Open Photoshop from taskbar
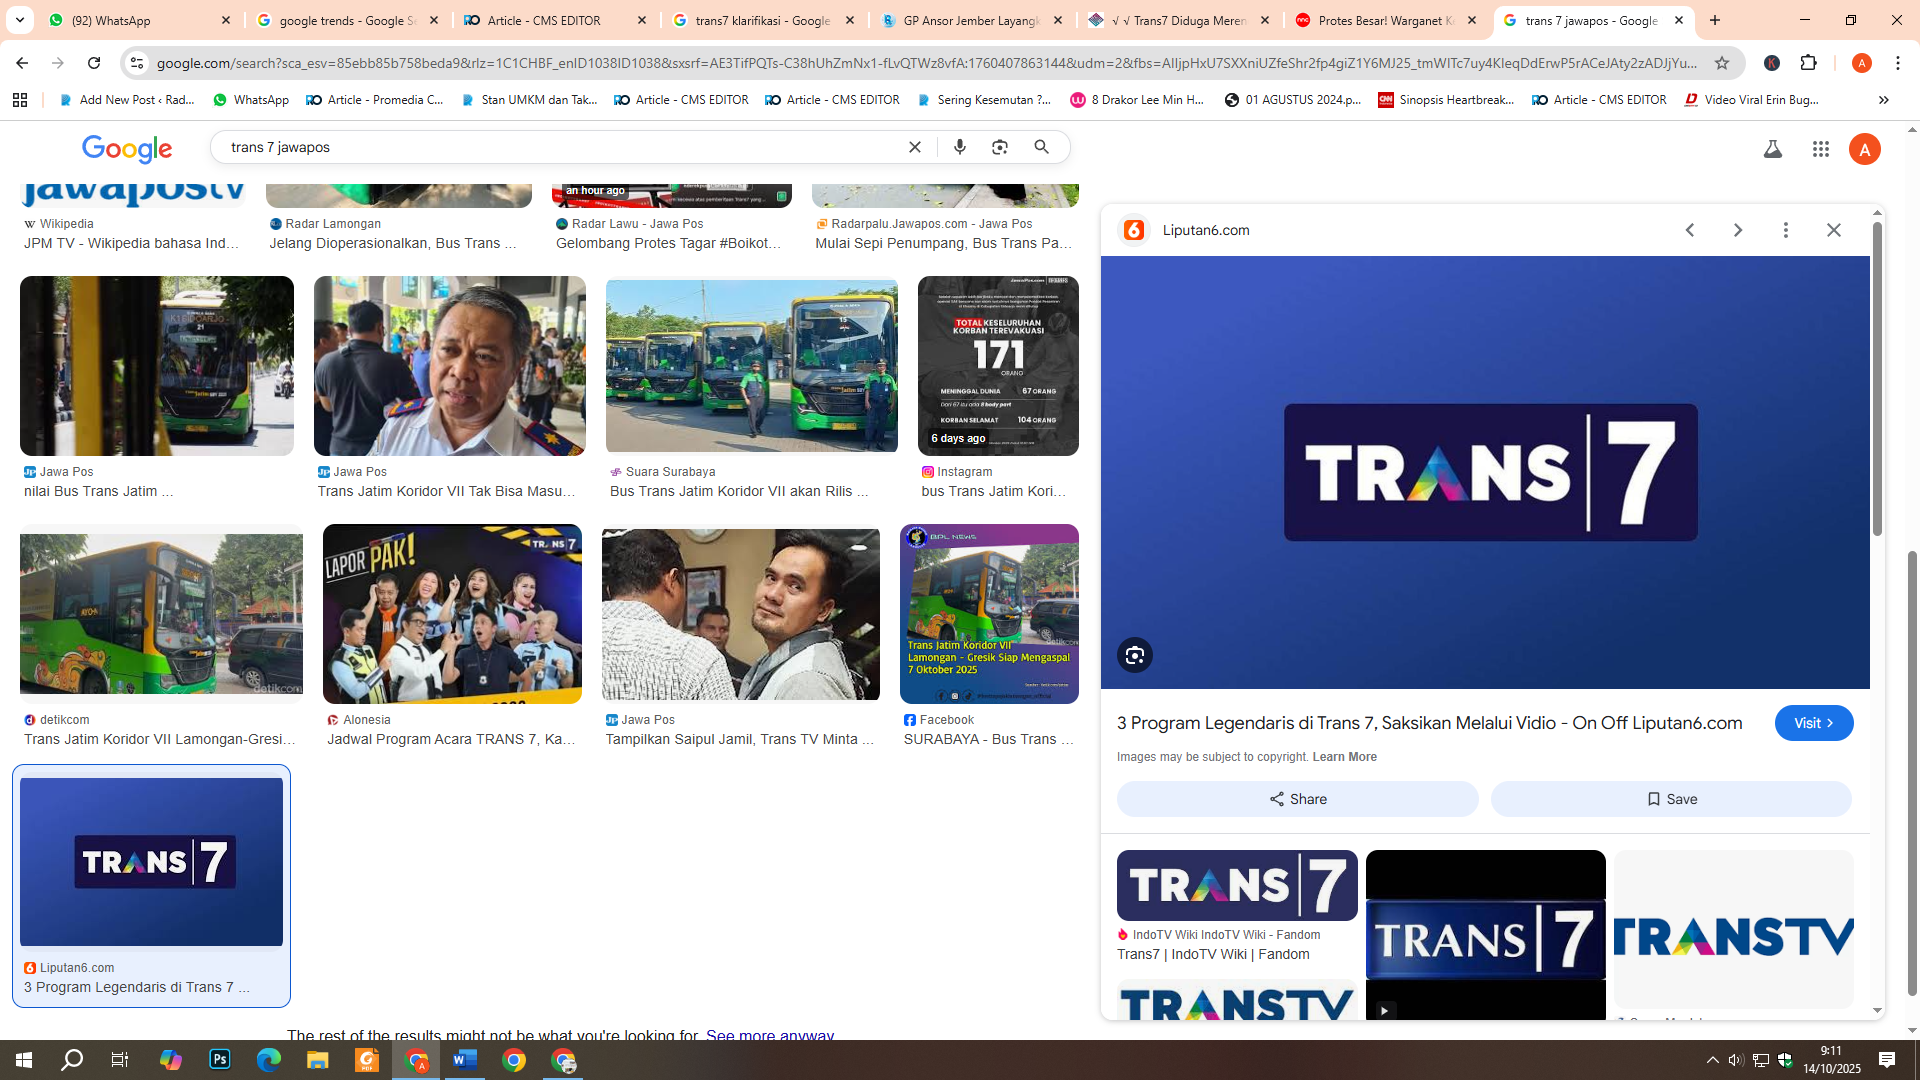Viewport: 1920px width, 1080px height. point(220,1060)
